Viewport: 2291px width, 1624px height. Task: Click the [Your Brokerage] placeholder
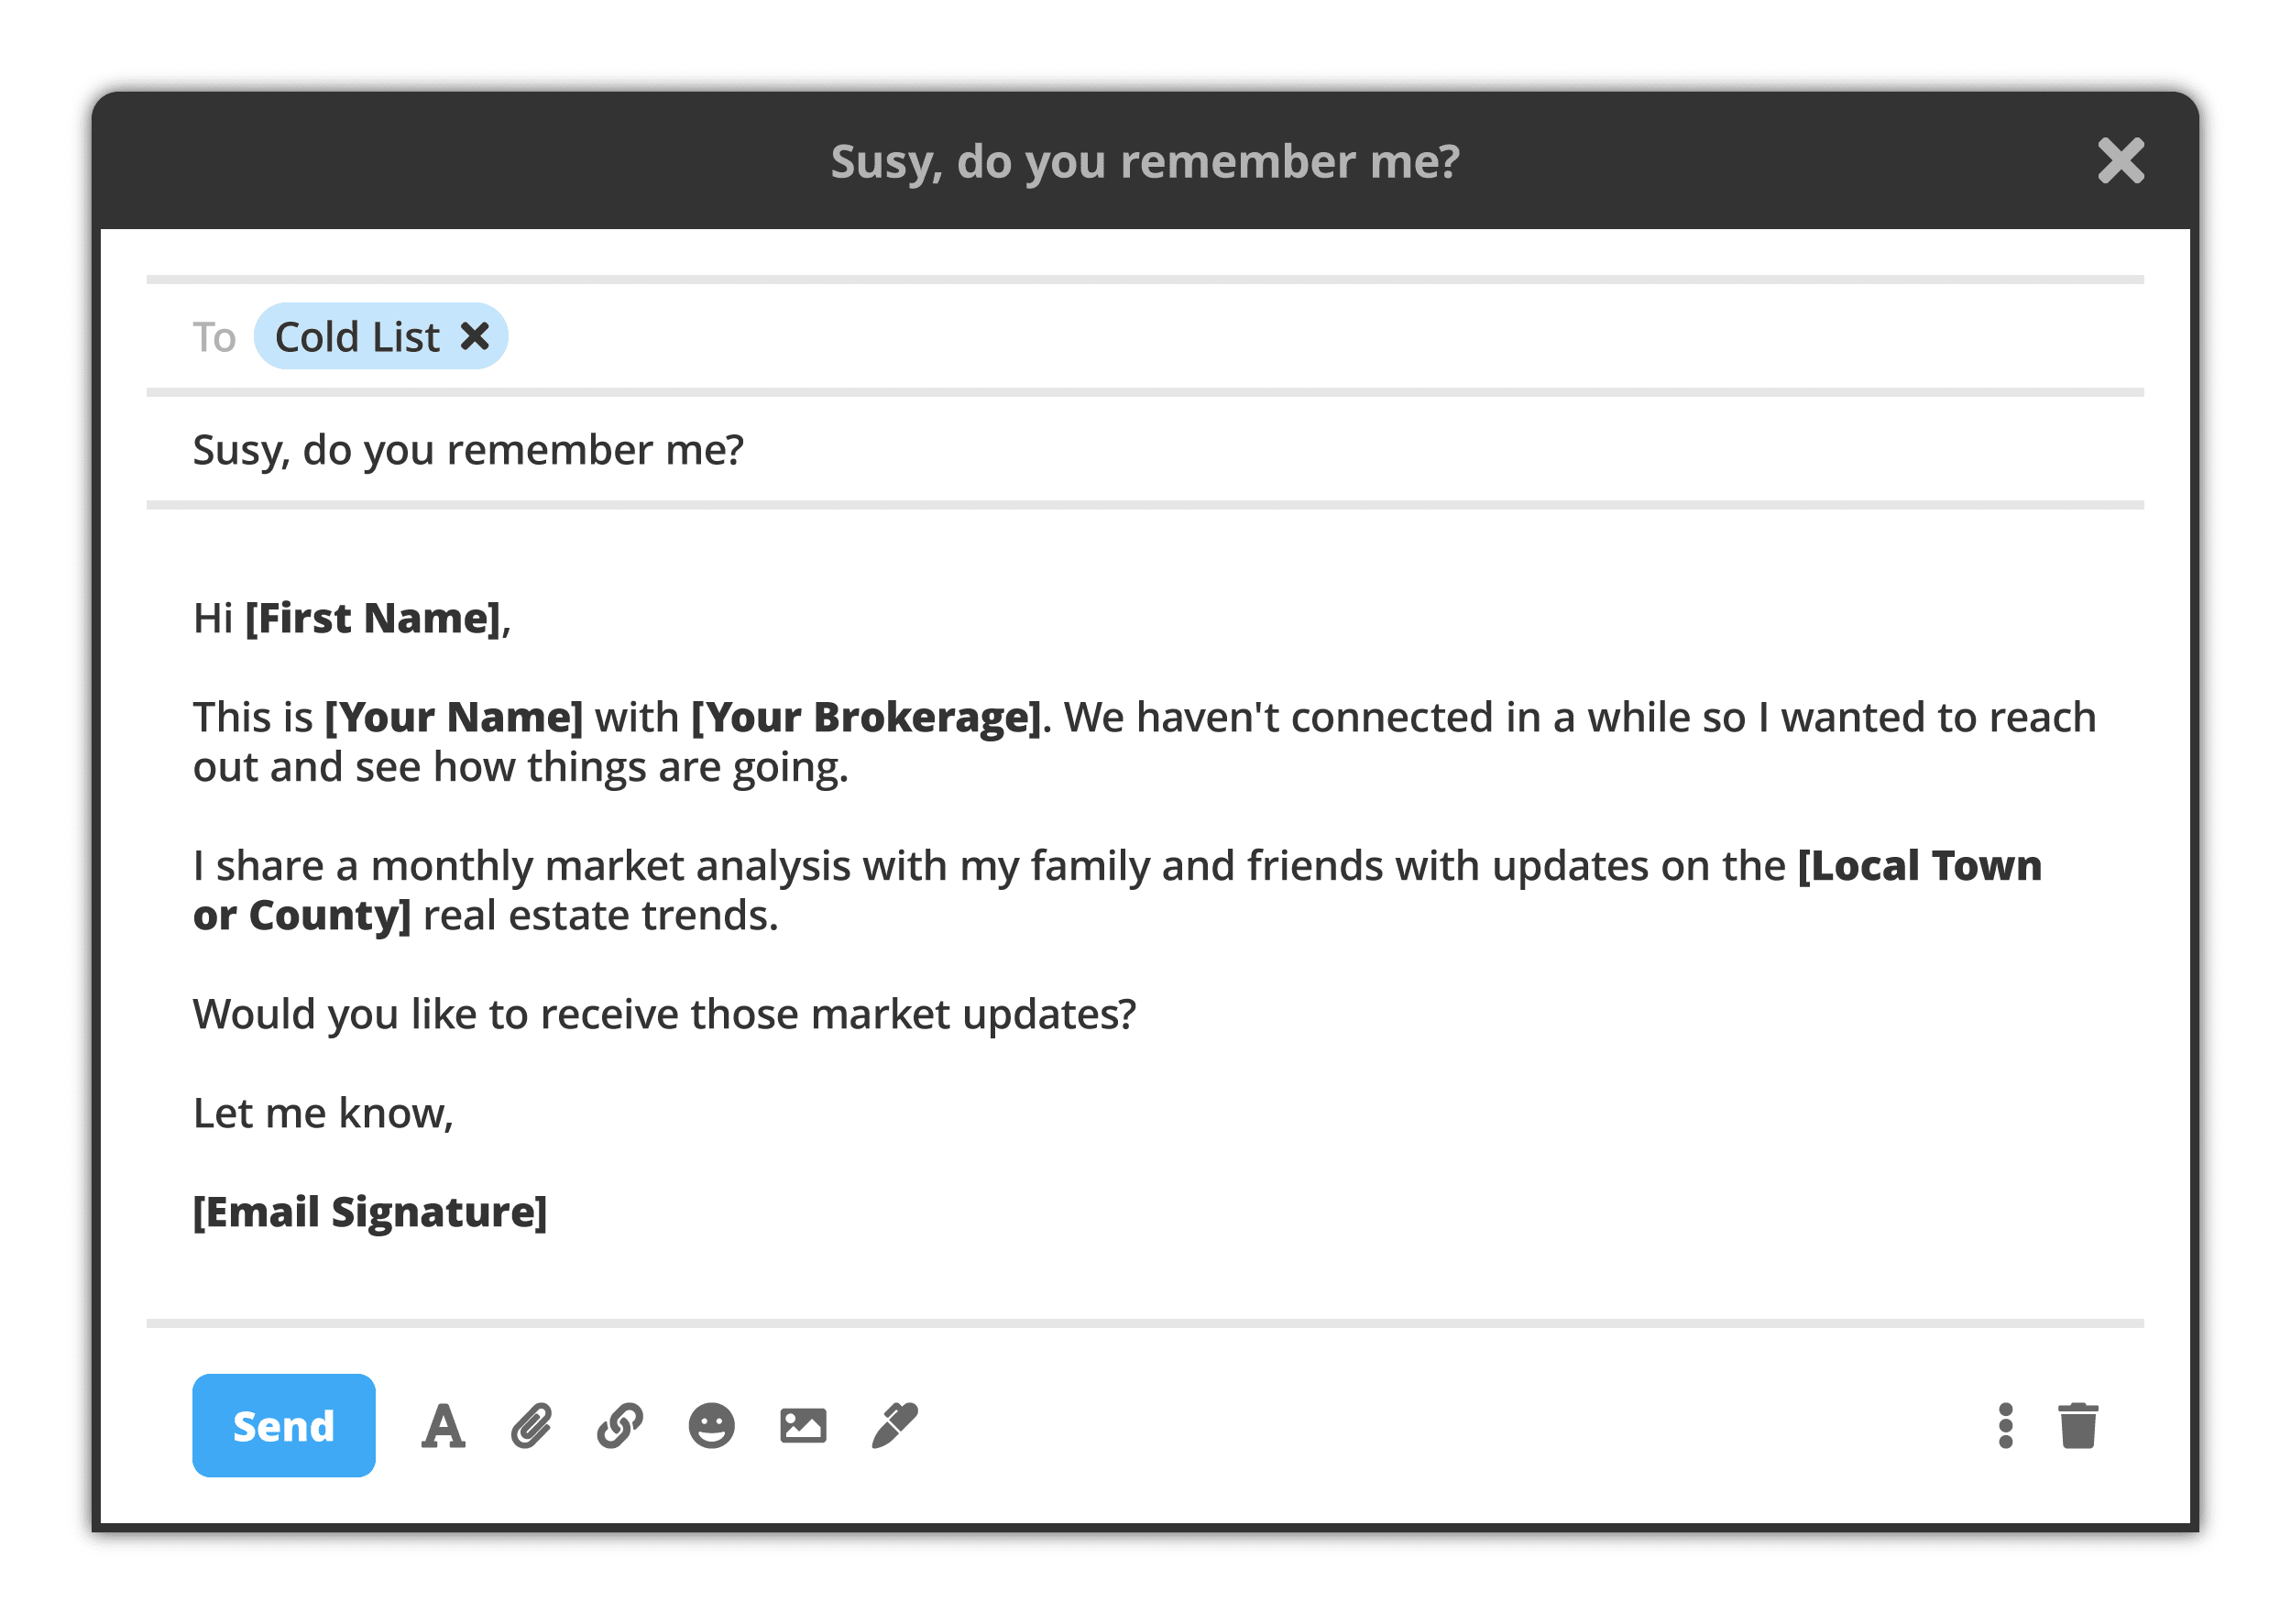(866, 718)
